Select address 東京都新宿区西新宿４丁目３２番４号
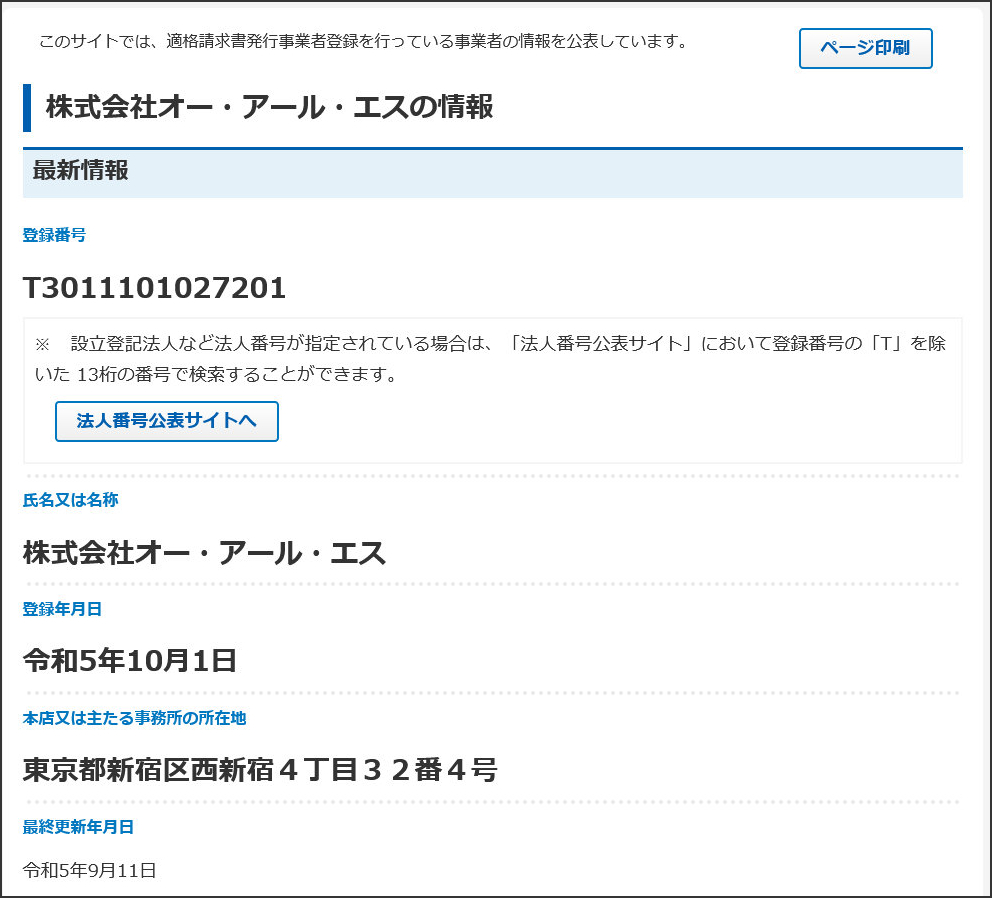Screen dimensions: 992x898 260,770
